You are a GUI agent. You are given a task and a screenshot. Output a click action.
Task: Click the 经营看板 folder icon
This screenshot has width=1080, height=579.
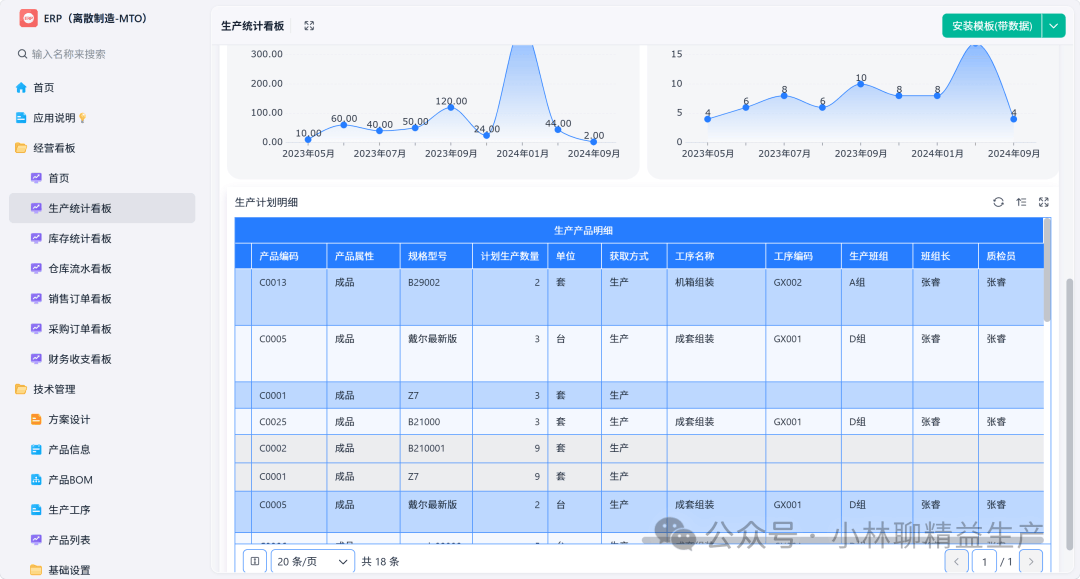tap(21, 148)
